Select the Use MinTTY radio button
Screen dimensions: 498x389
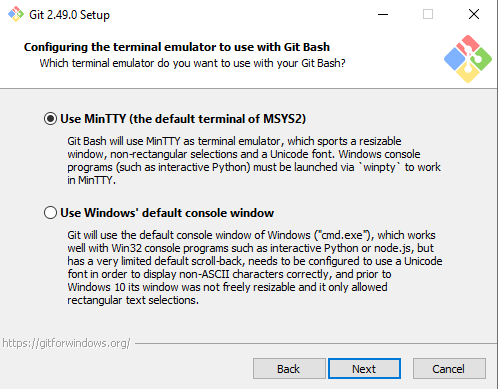50,119
